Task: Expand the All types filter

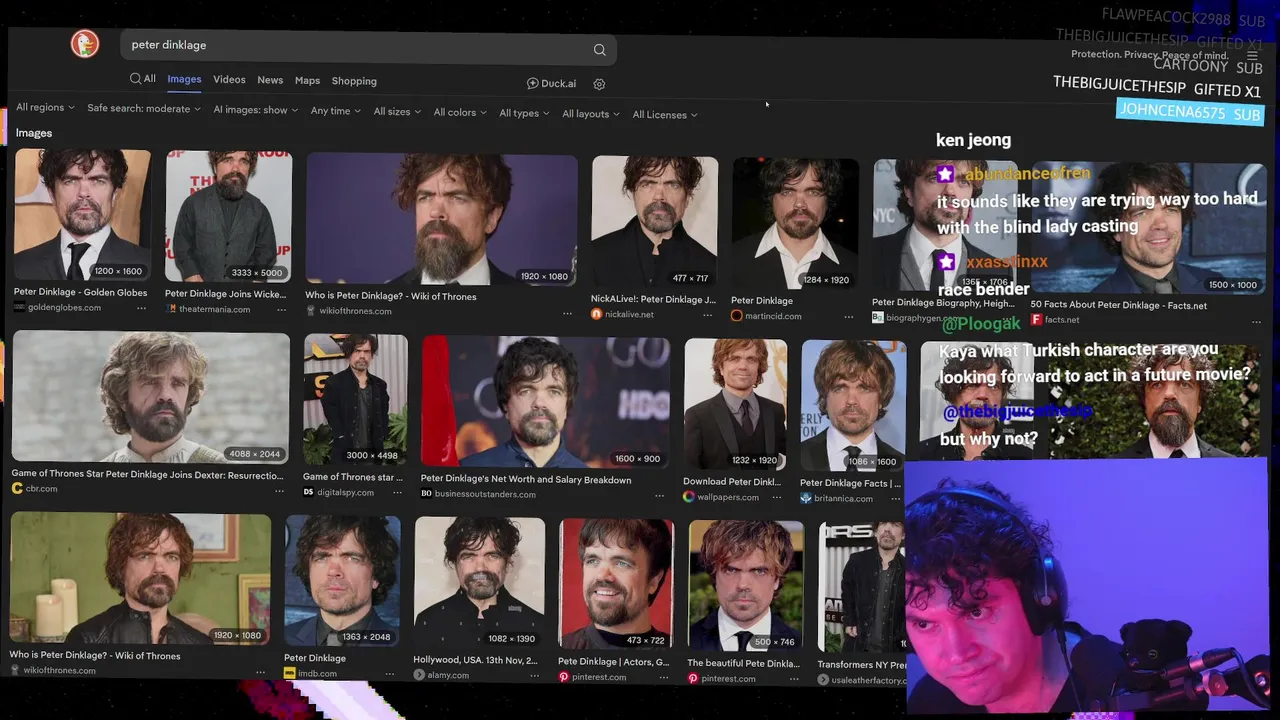Action: pos(524,114)
